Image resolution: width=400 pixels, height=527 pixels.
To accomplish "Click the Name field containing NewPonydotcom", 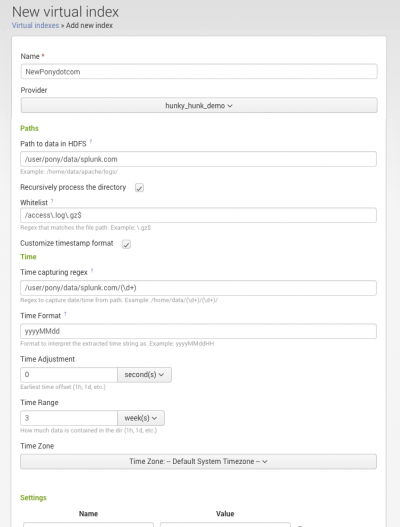I will pyautogui.click(x=199, y=72).
